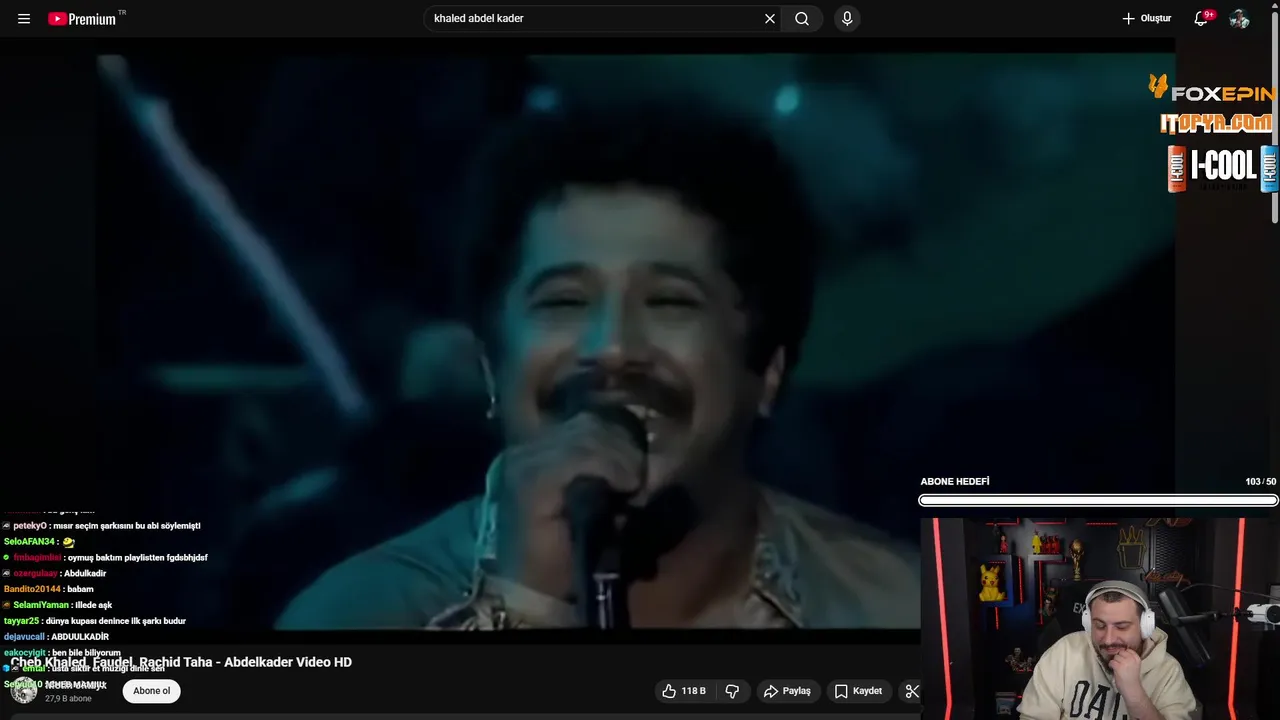Clear the search text with X icon
1280x720 pixels.
tap(770, 19)
